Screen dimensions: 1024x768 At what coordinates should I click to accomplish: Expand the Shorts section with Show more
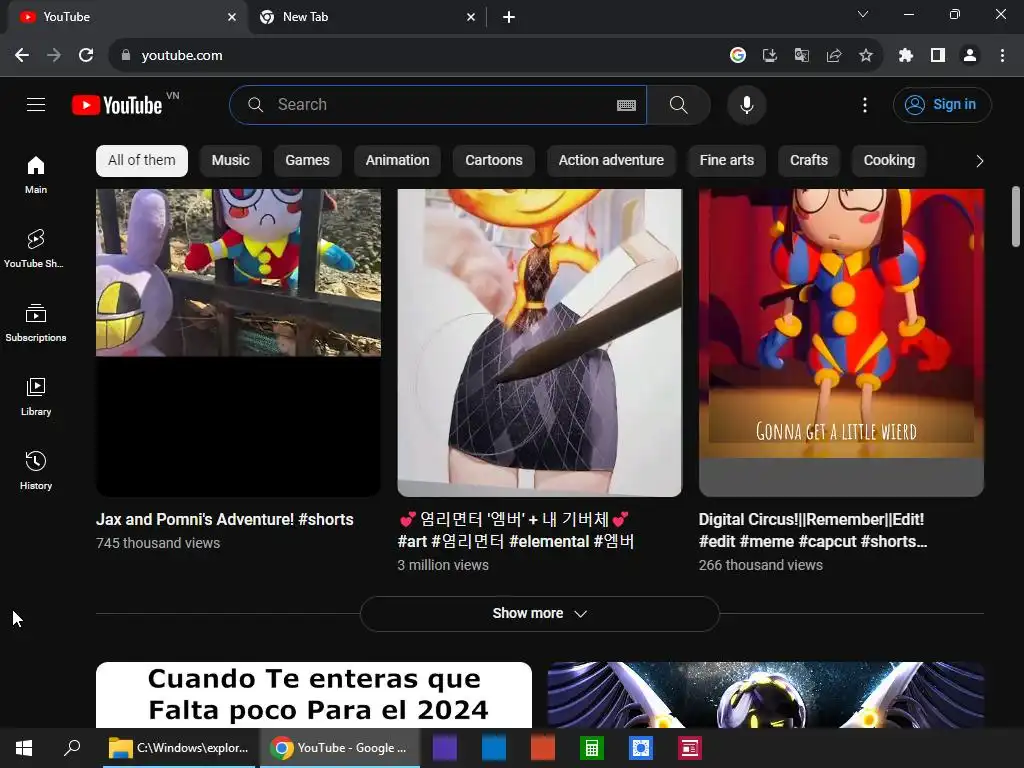pyautogui.click(x=539, y=614)
